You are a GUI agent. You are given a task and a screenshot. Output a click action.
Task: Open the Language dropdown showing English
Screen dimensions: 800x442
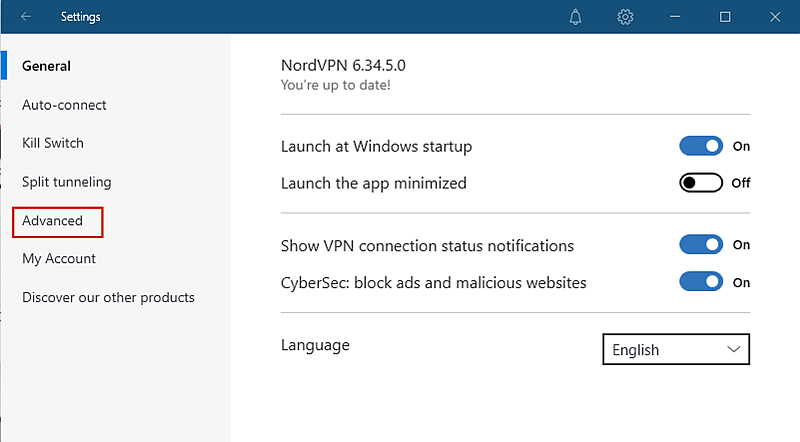[676, 349]
